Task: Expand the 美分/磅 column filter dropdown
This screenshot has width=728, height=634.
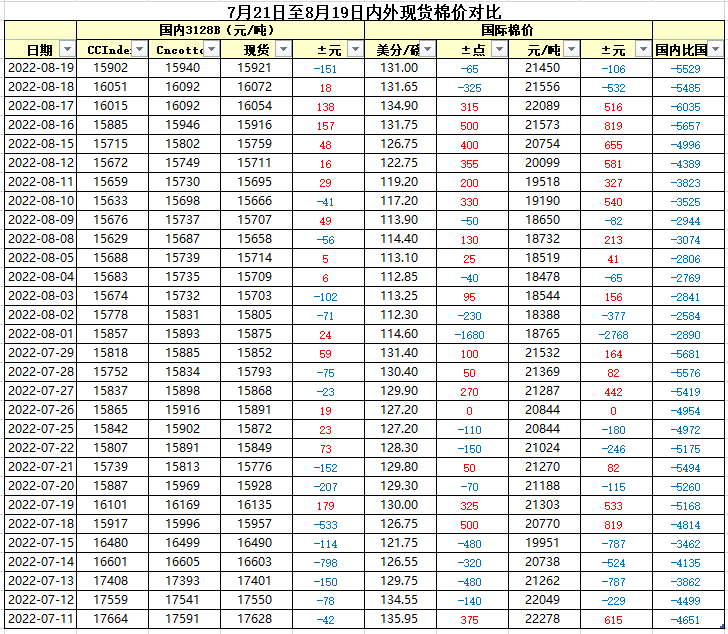Action: click(427, 49)
